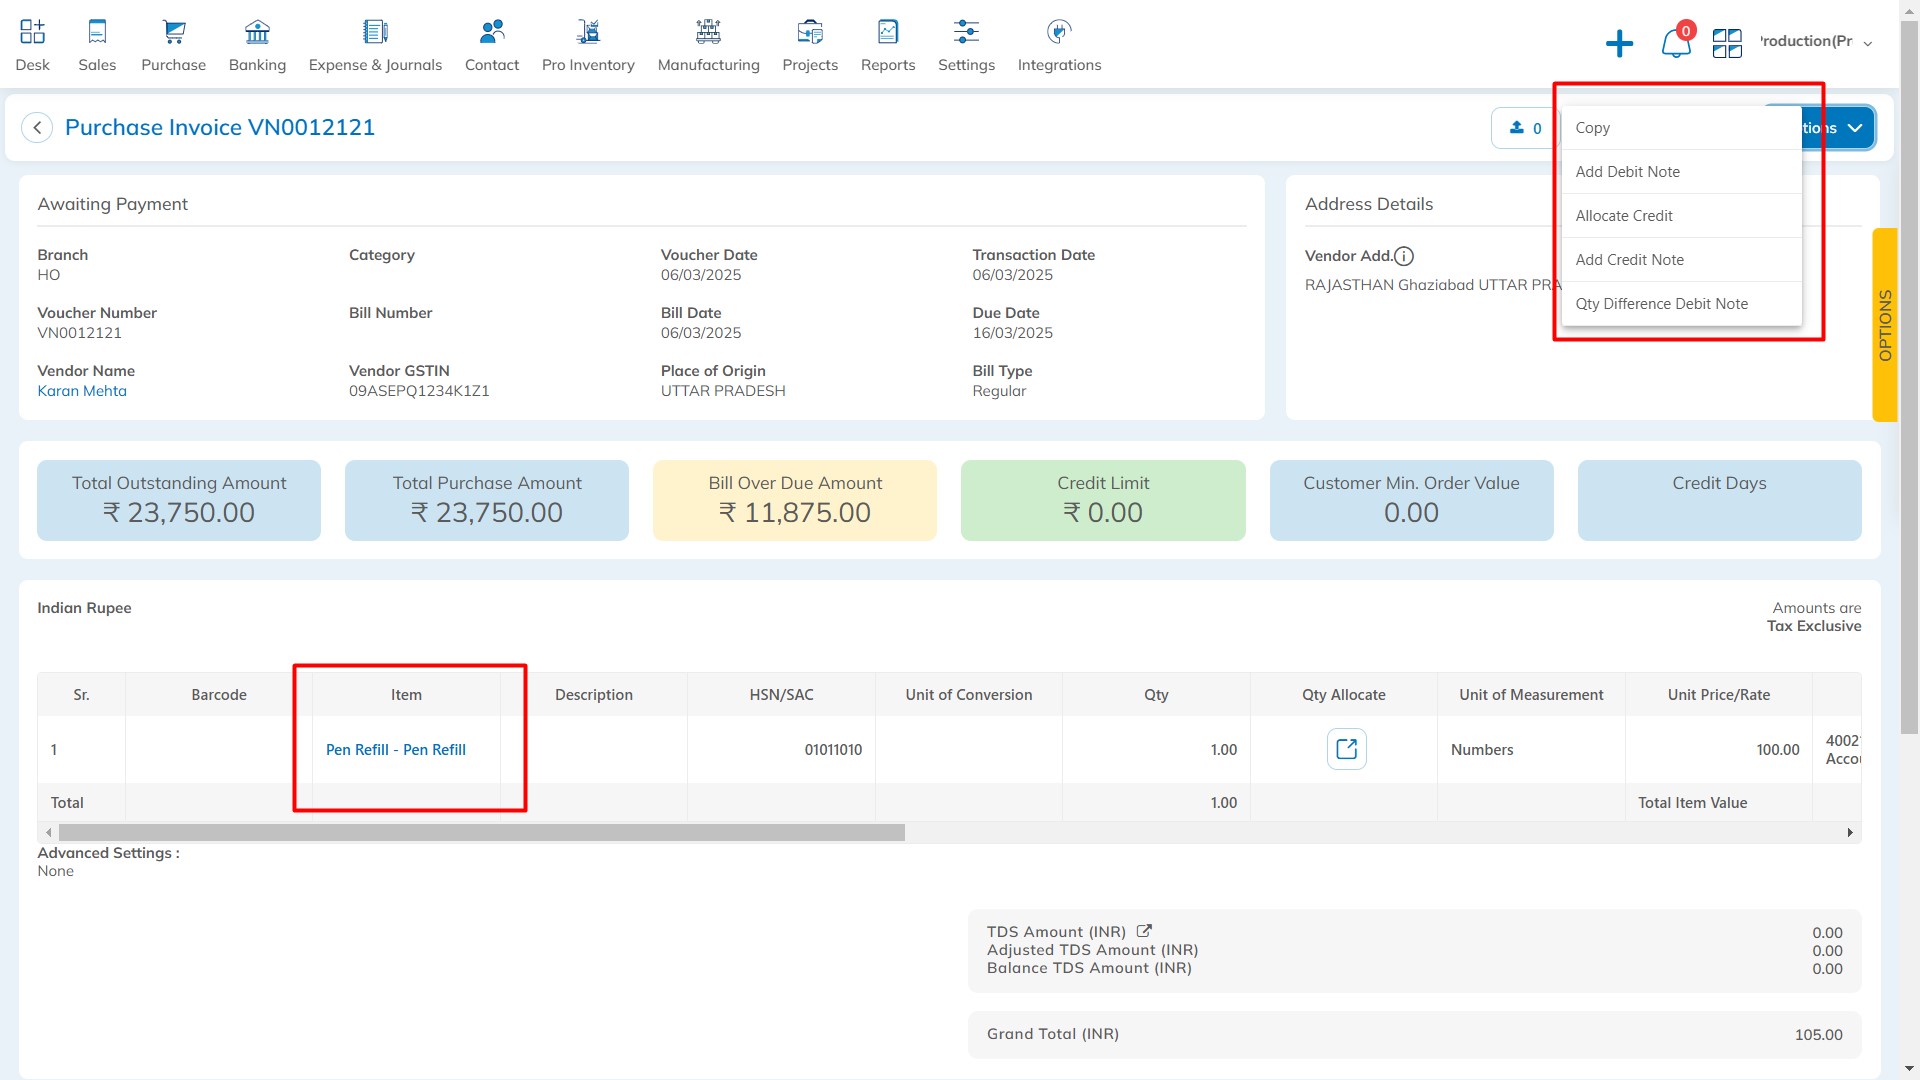Click the Due Date value 16/03/2025

(1012, 333)
